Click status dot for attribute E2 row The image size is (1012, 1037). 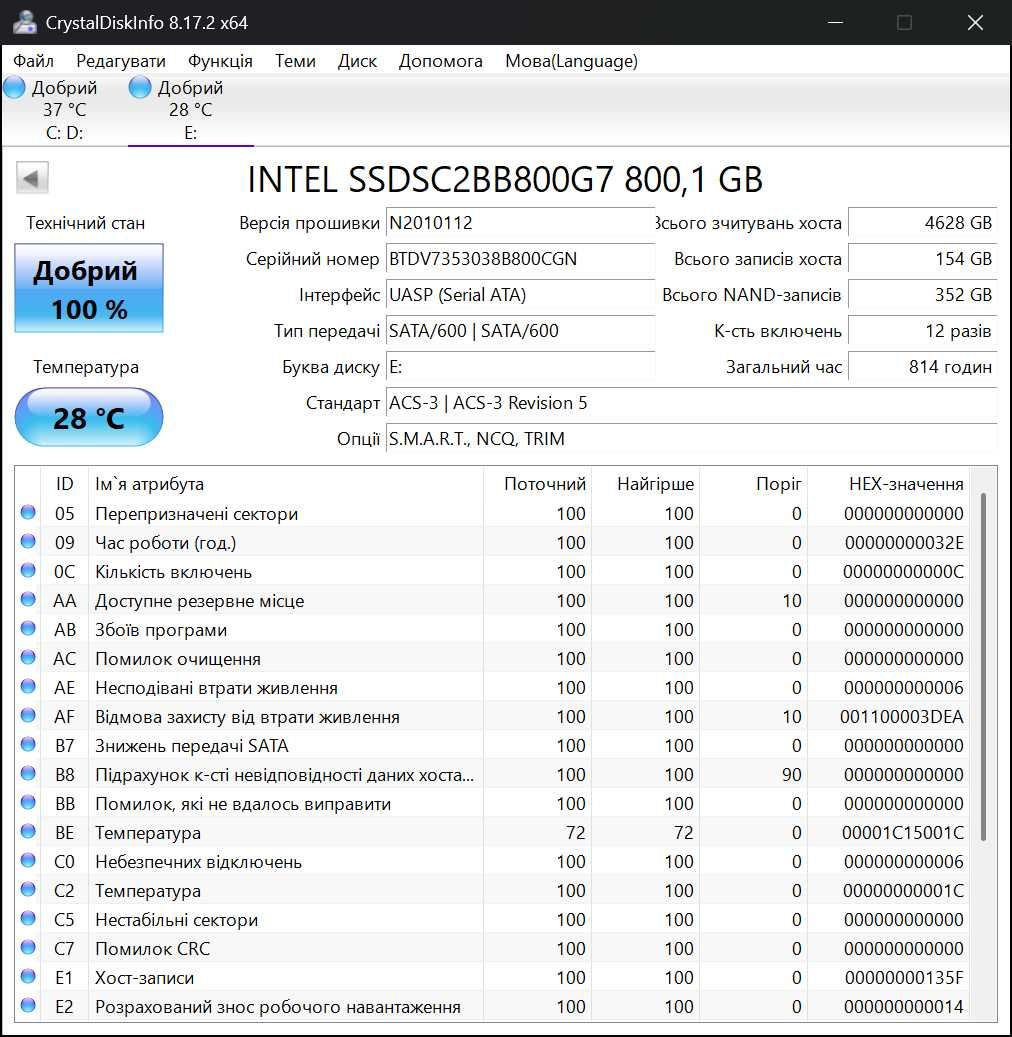[28, 1006]
